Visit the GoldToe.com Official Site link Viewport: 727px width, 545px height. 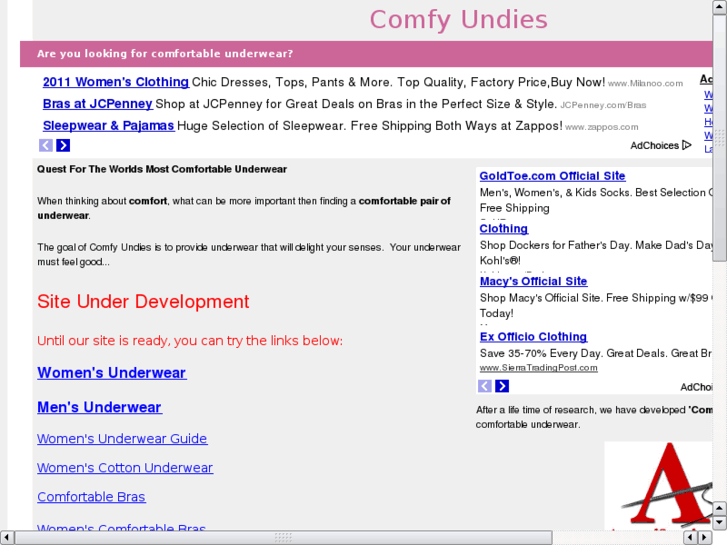coord(552,176)
